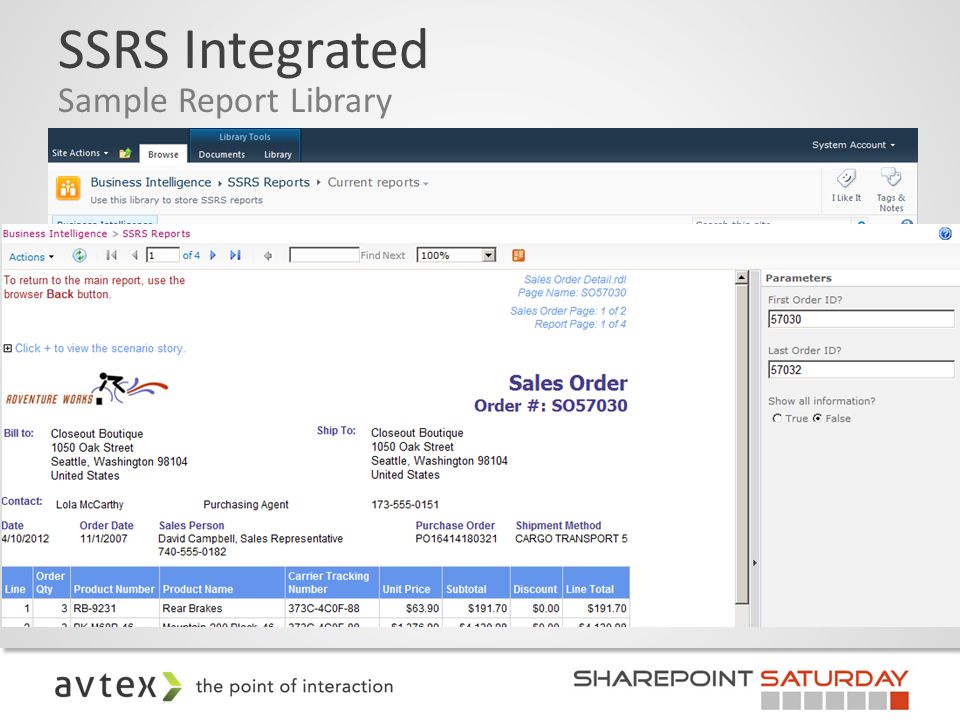Open System Account dropdown
This screenshot has width=960, height=720.
point(853,145)
